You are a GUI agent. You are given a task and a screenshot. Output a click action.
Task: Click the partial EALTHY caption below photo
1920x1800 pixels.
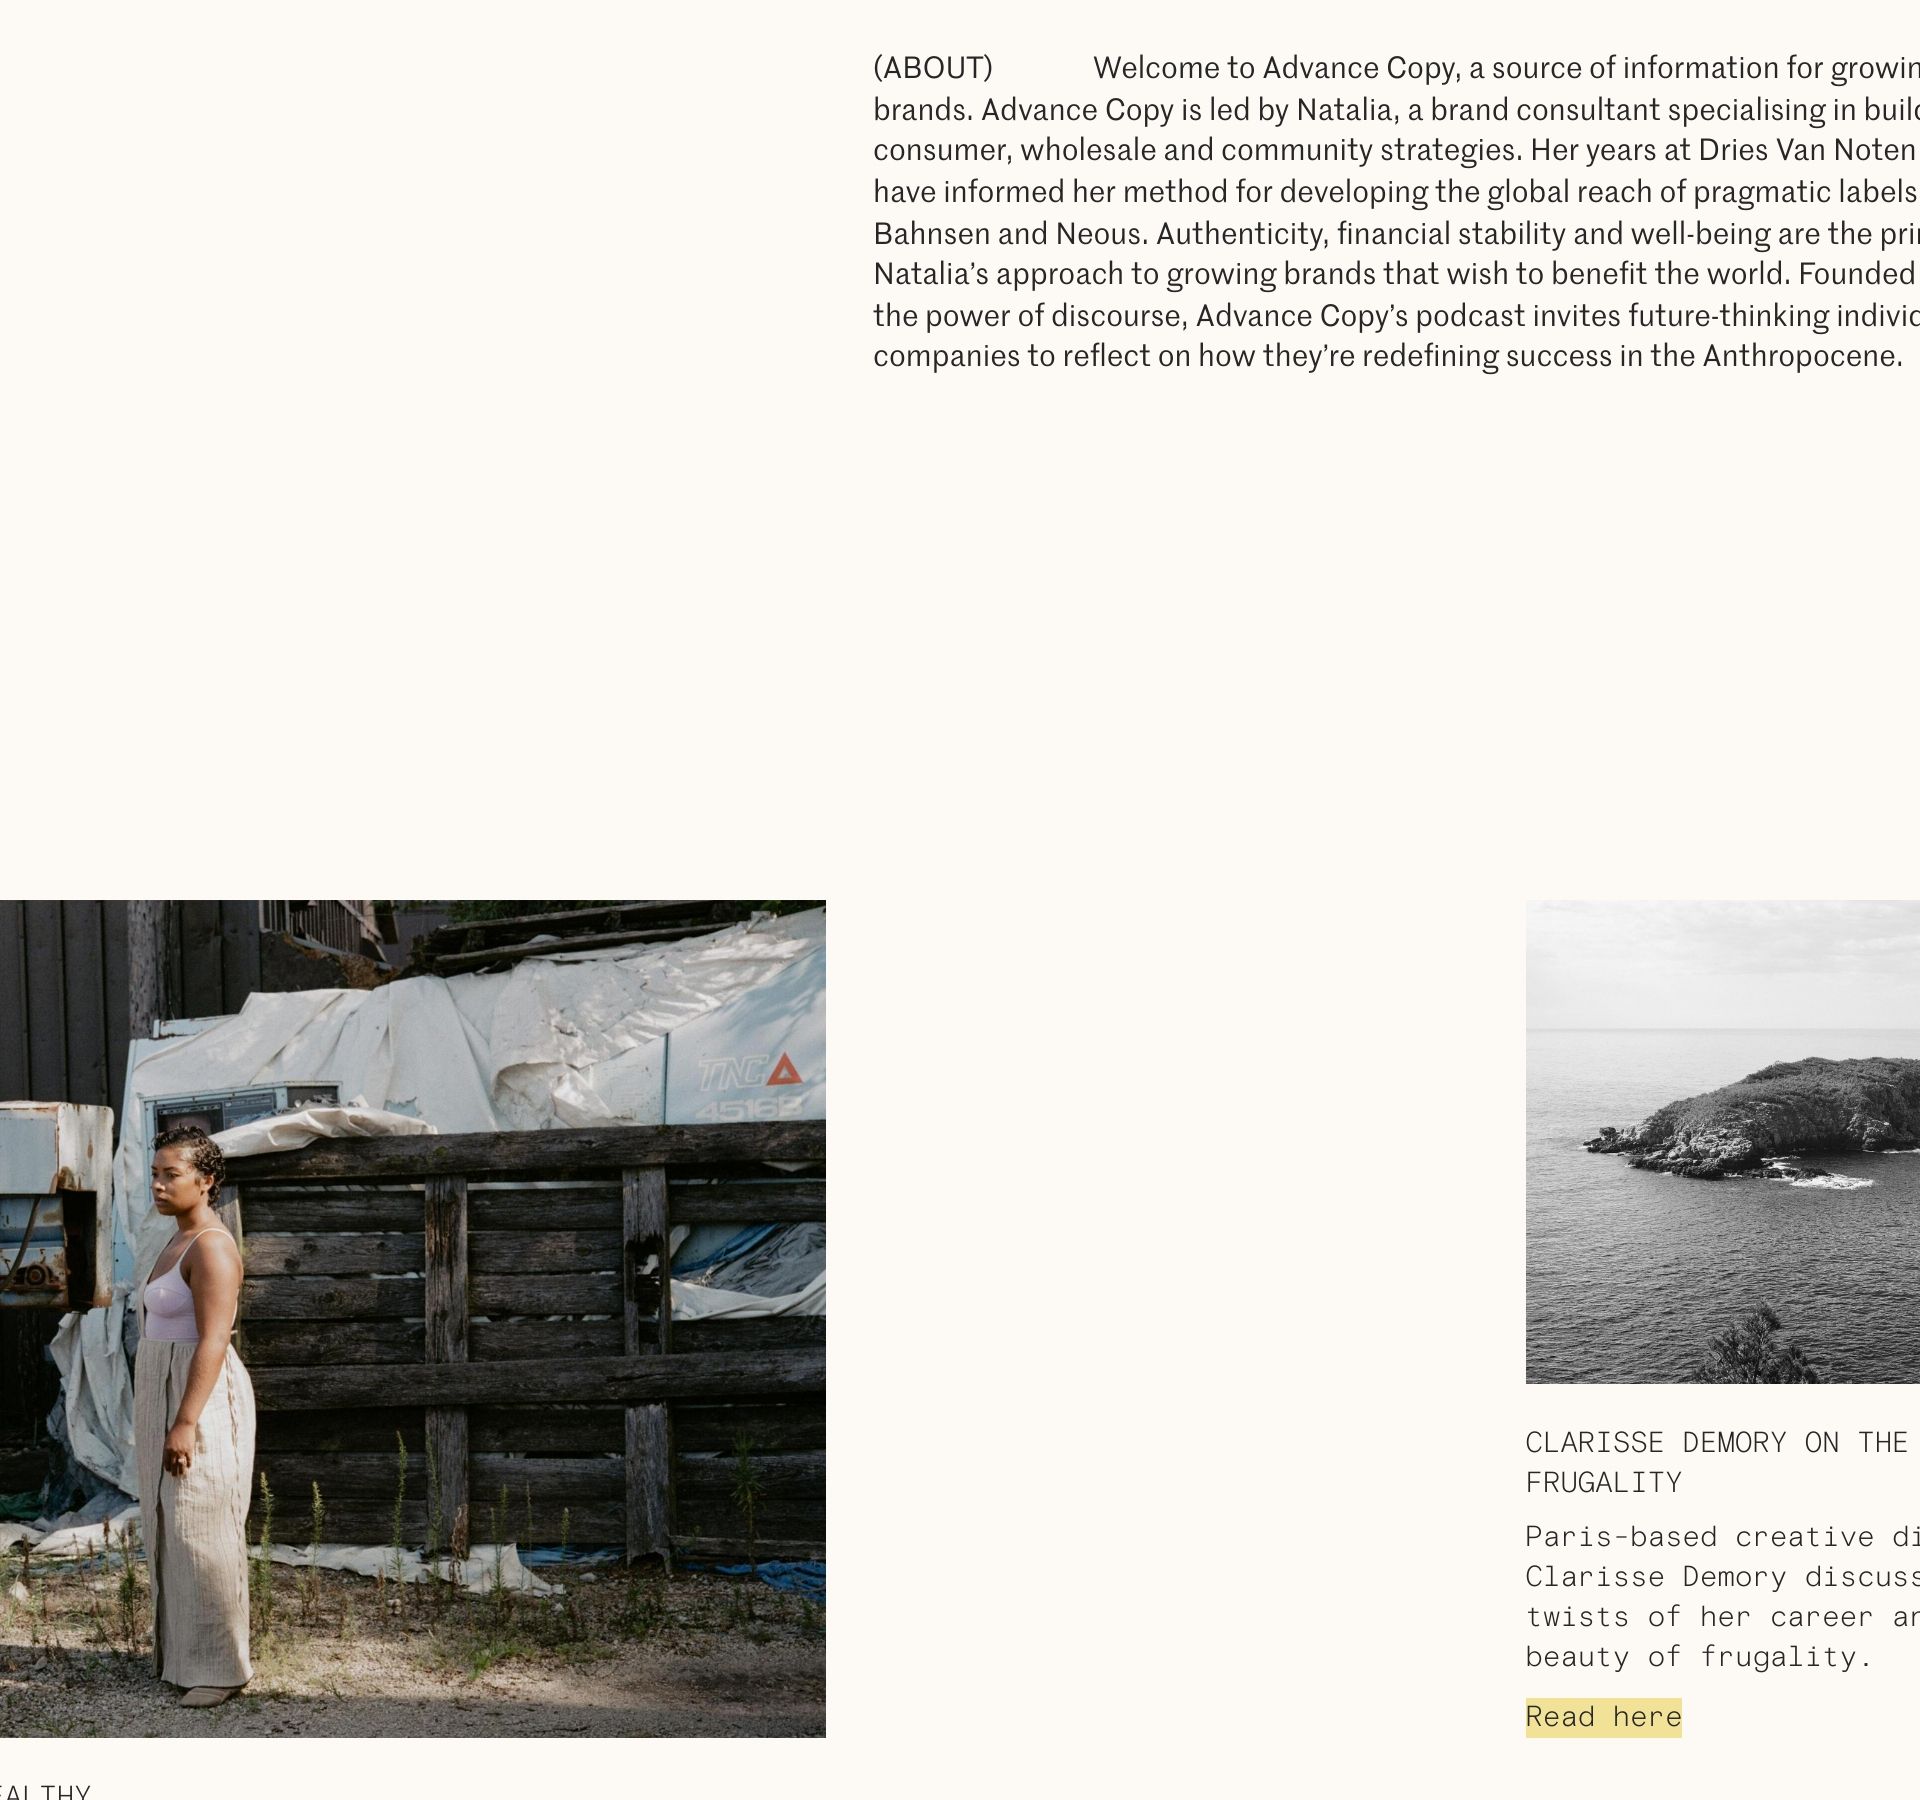tap(45, 1790)
